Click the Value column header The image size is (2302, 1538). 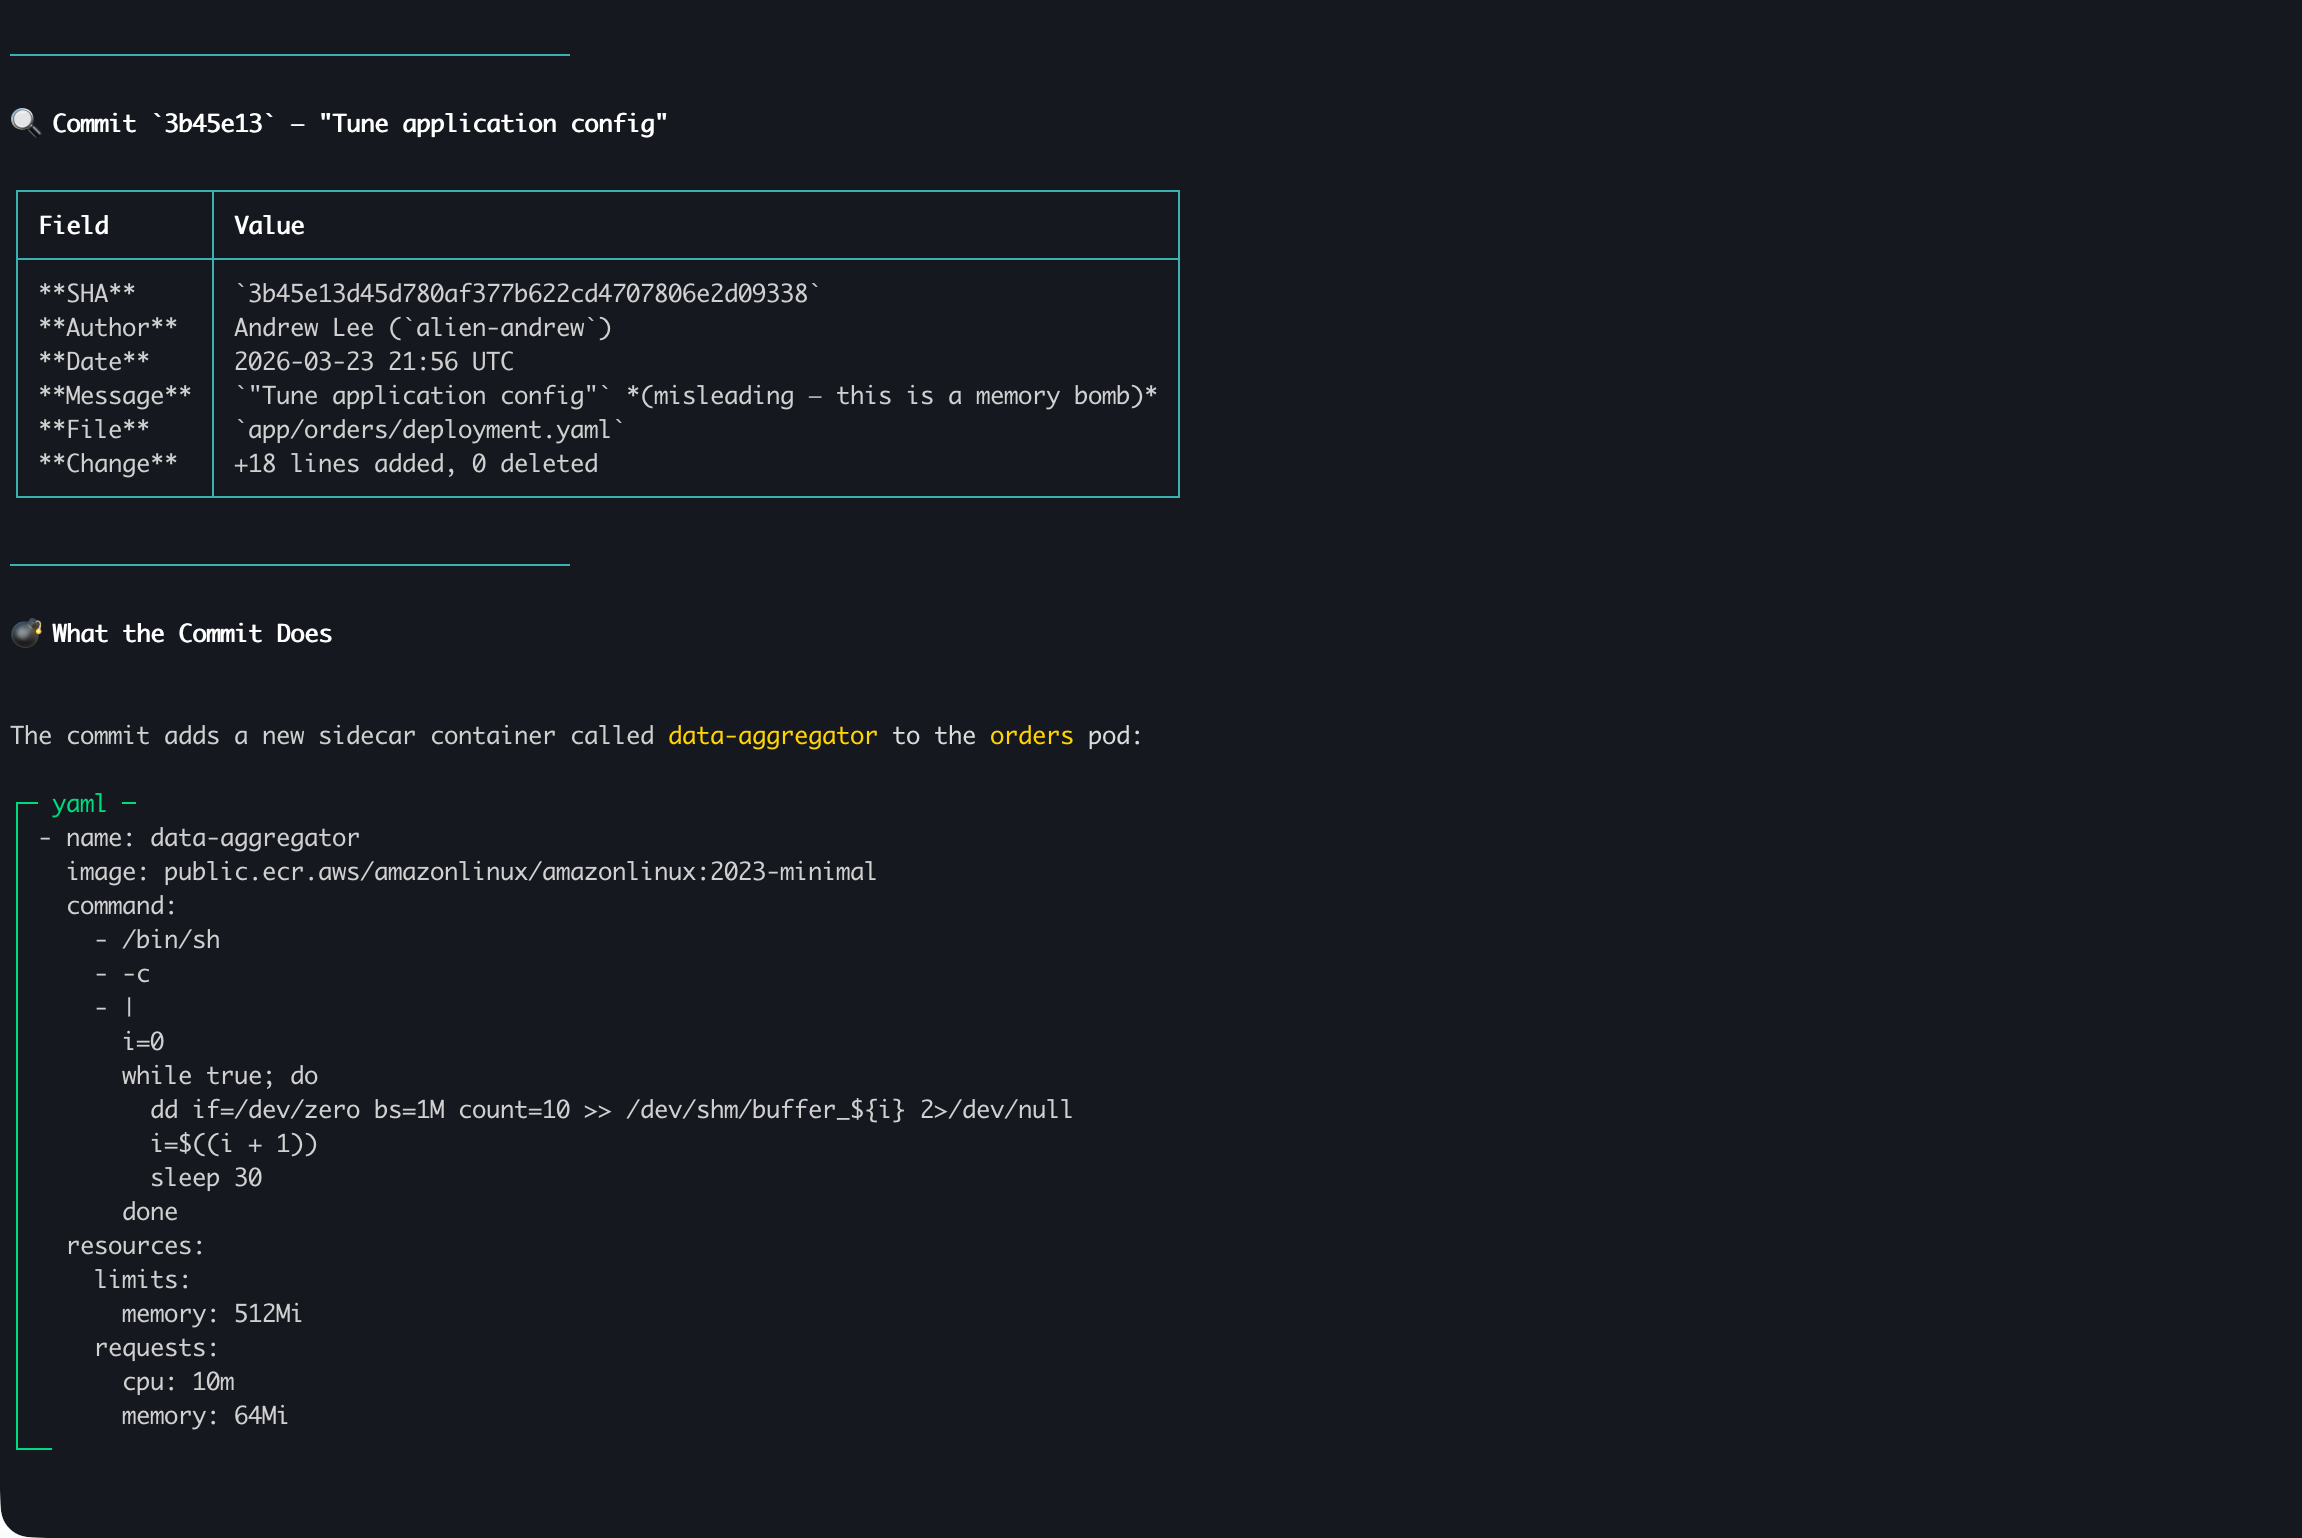pyautogui.click(x=269, y=226)
